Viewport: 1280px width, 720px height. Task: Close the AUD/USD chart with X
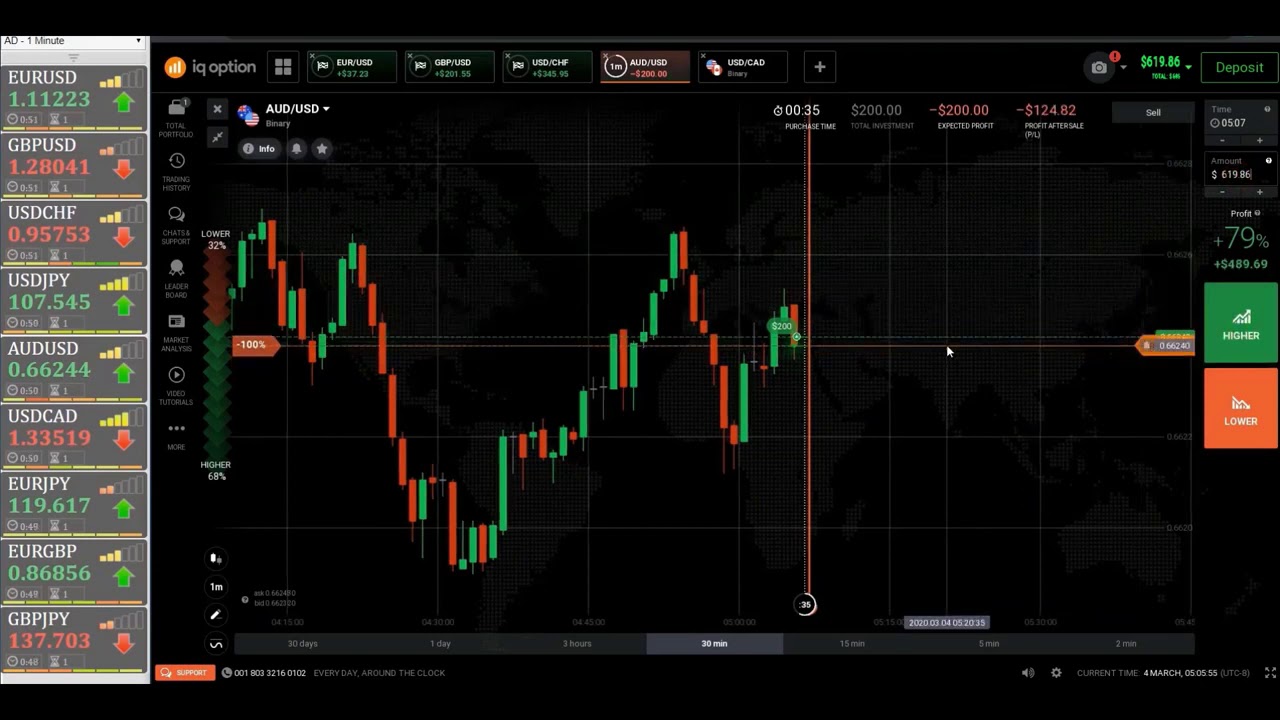click(217, 109)
